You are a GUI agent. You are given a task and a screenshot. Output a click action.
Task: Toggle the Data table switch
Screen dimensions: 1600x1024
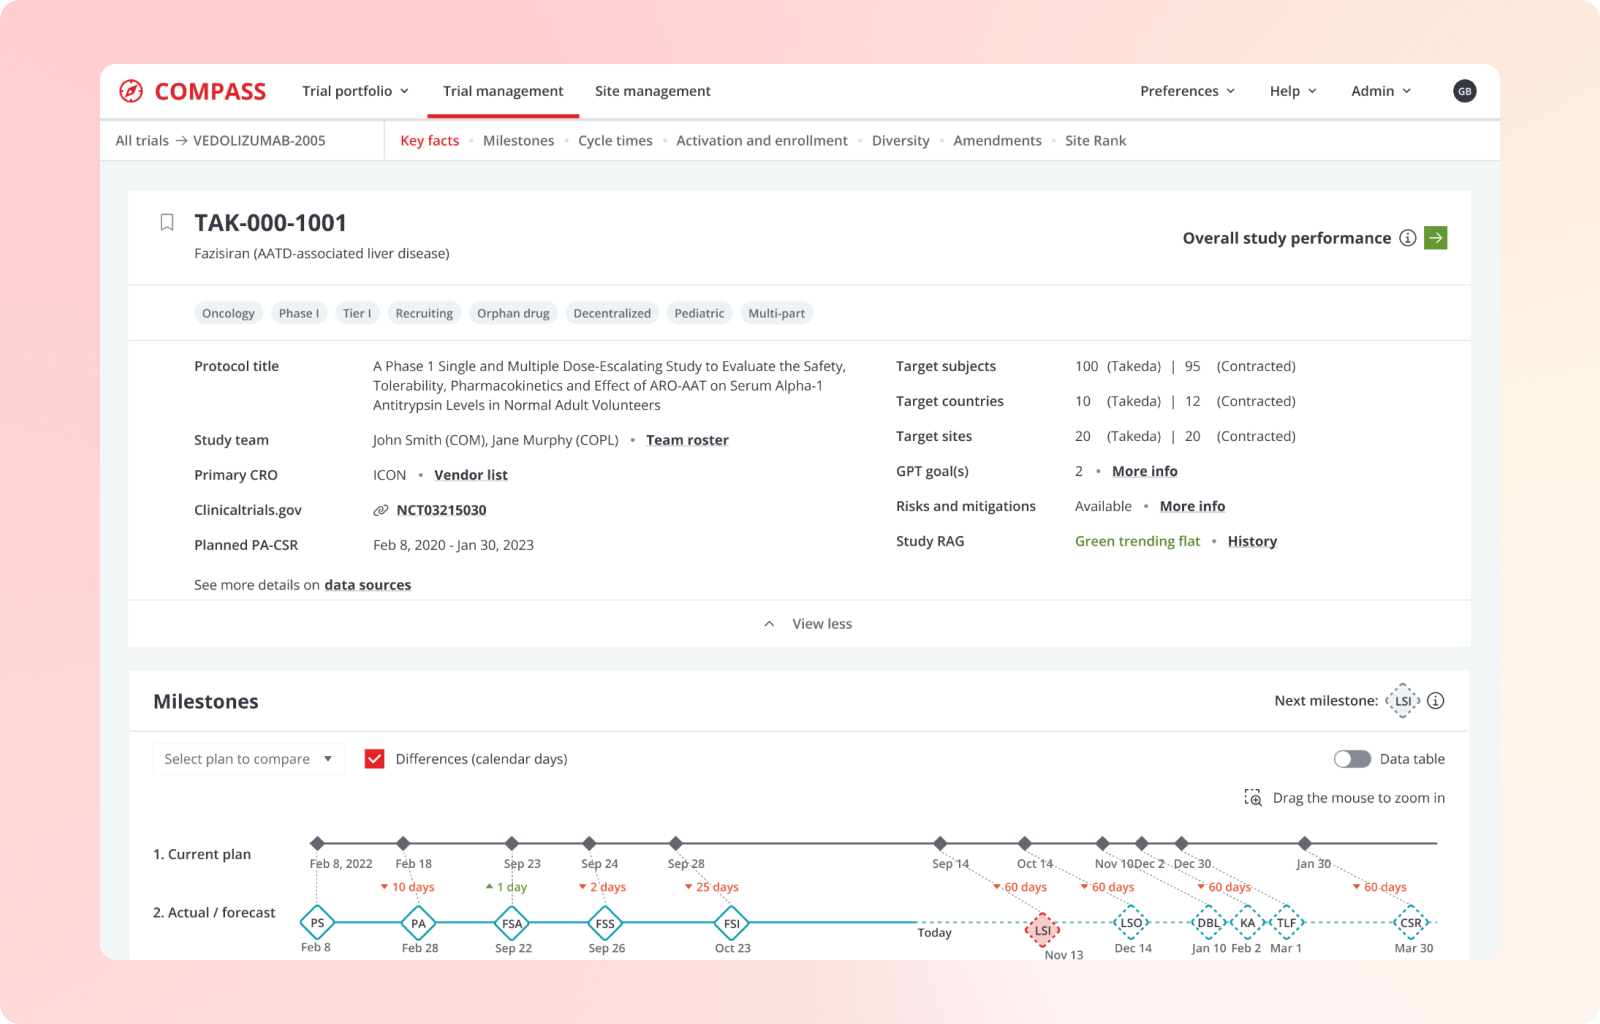pos(1352,759)
